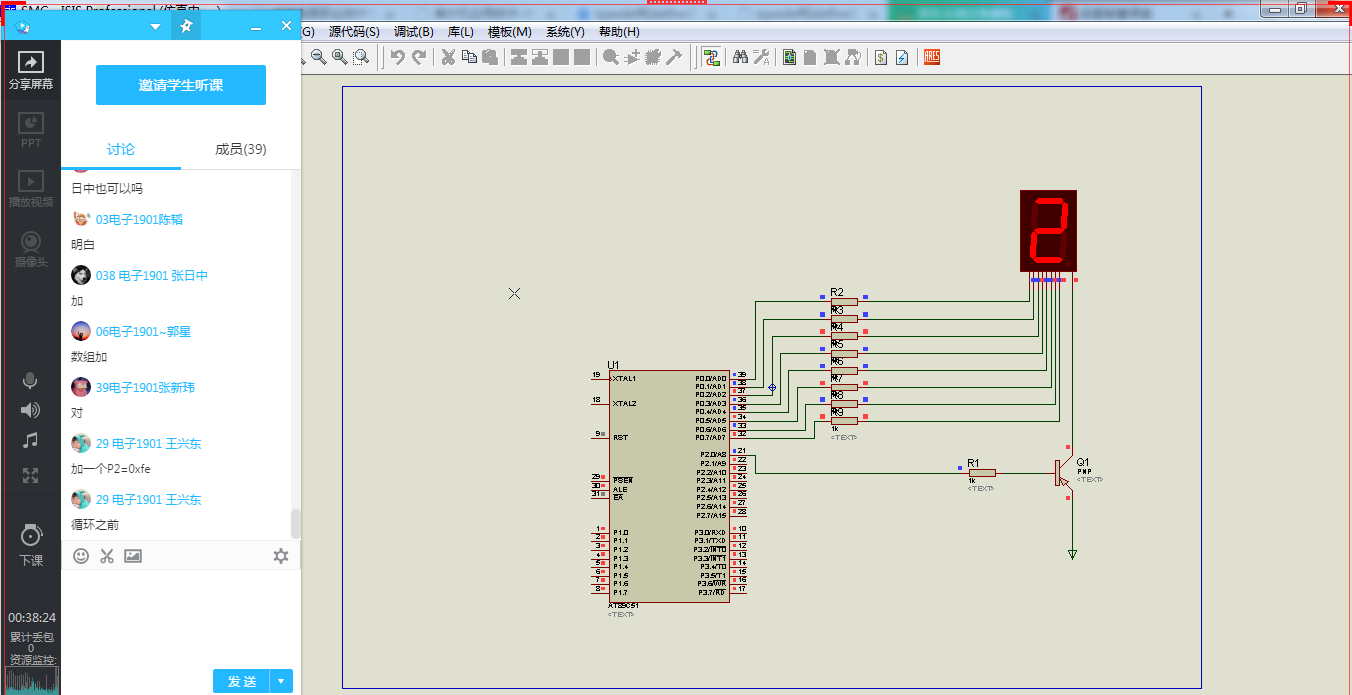Click the zoom out magnifier icon
The width and height of the screenshot is (1352, 695).
pos(319,58)
